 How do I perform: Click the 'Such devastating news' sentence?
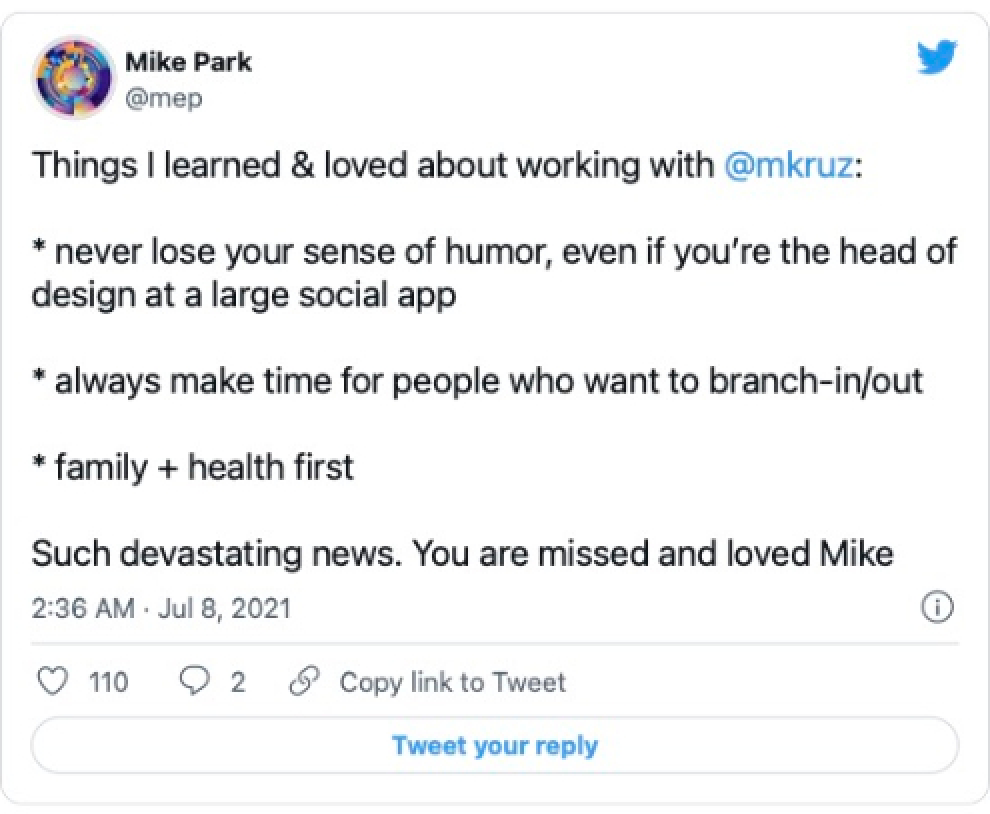pos(462,553)
